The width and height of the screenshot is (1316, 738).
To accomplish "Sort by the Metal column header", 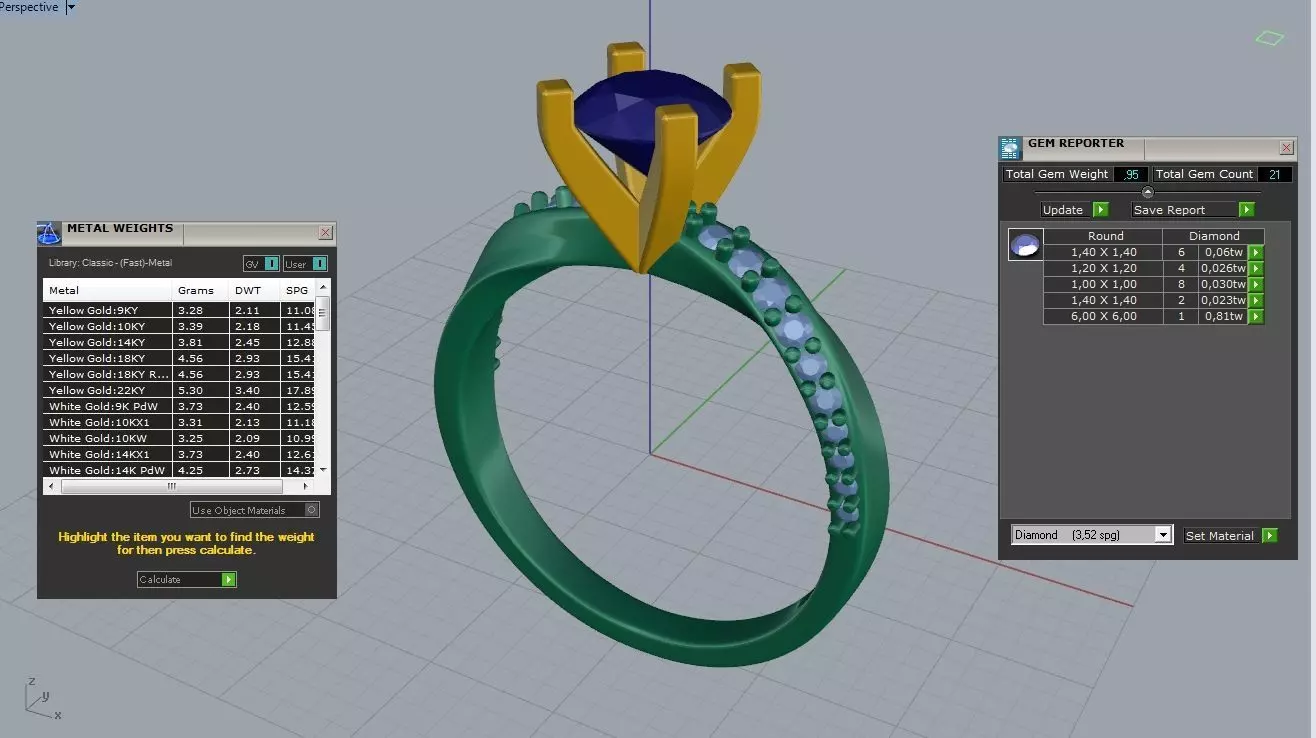I will pyautogui.click(x=107, y=291).
